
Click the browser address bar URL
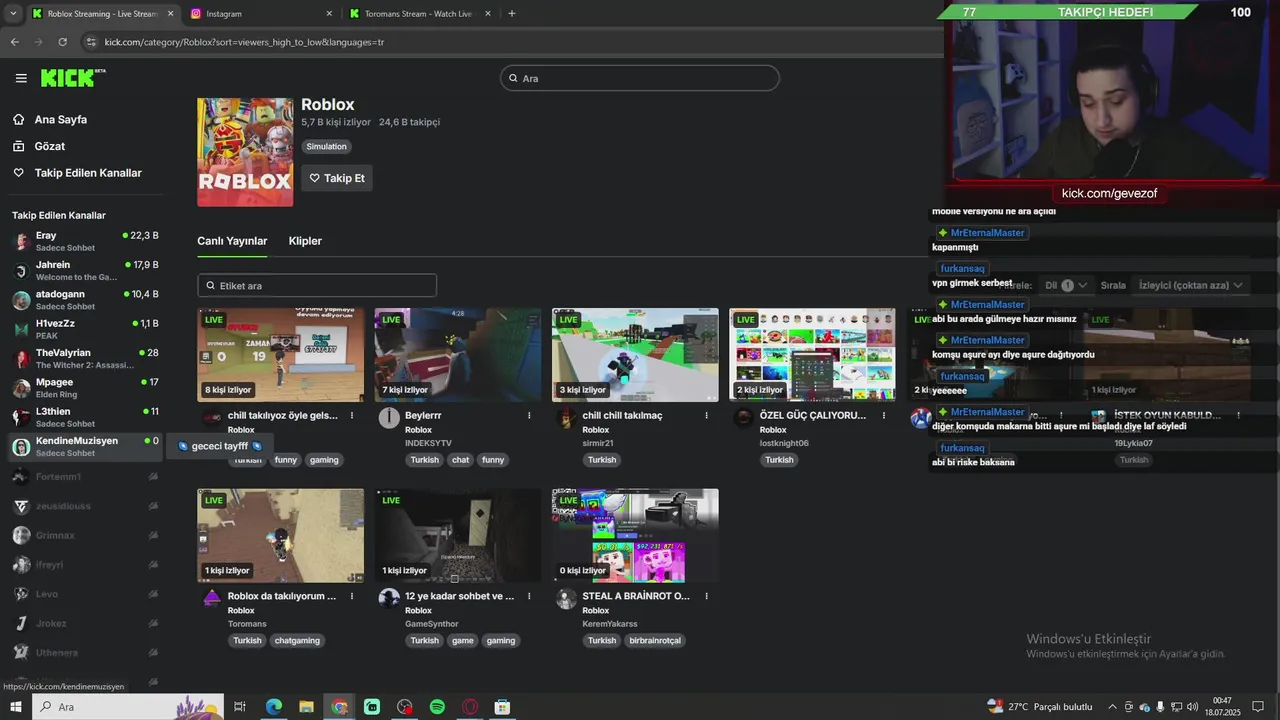pos(244,42)
